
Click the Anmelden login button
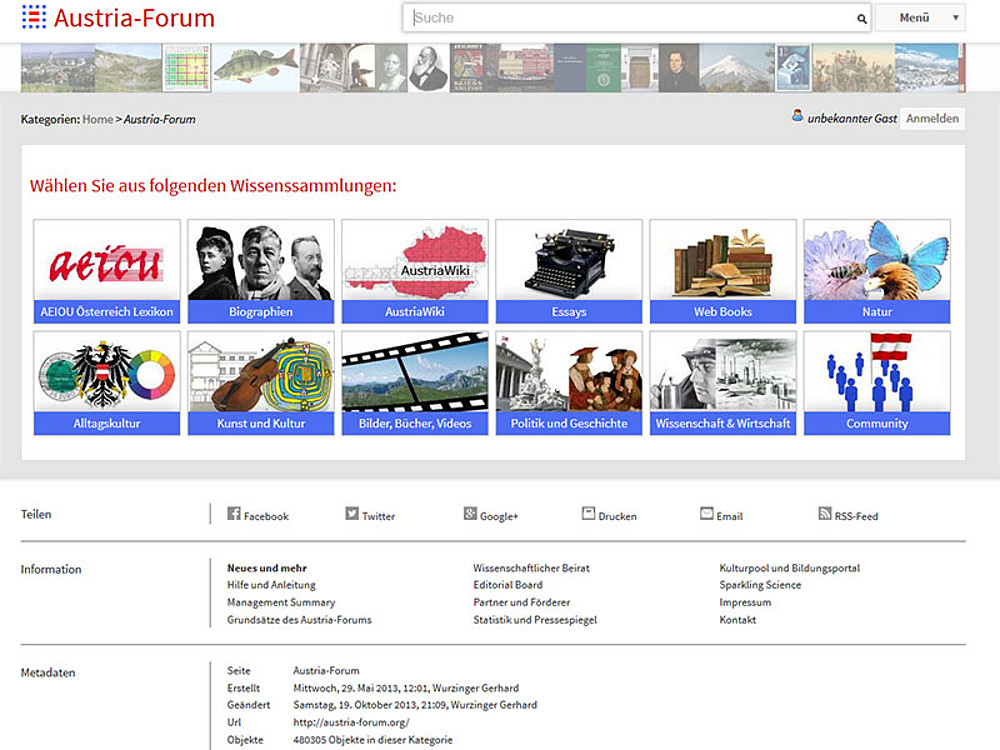[x=932, y=118]
